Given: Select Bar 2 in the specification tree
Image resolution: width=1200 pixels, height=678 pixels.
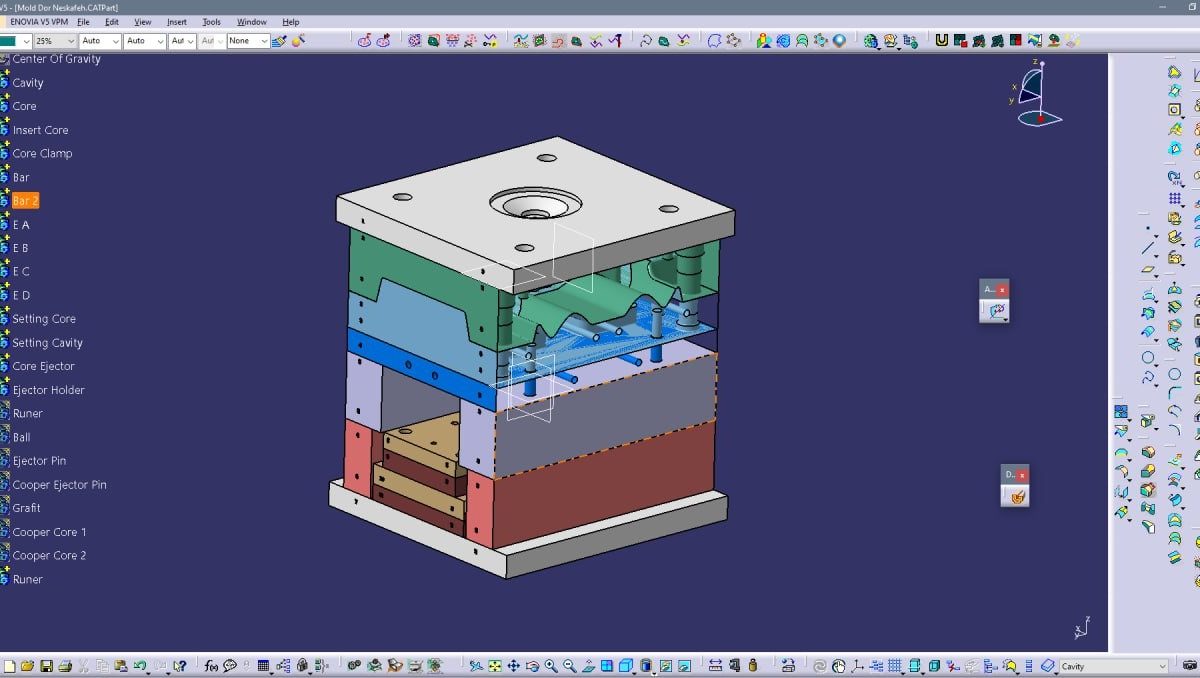Looking at the screenshot, I should tap(25, 201).
